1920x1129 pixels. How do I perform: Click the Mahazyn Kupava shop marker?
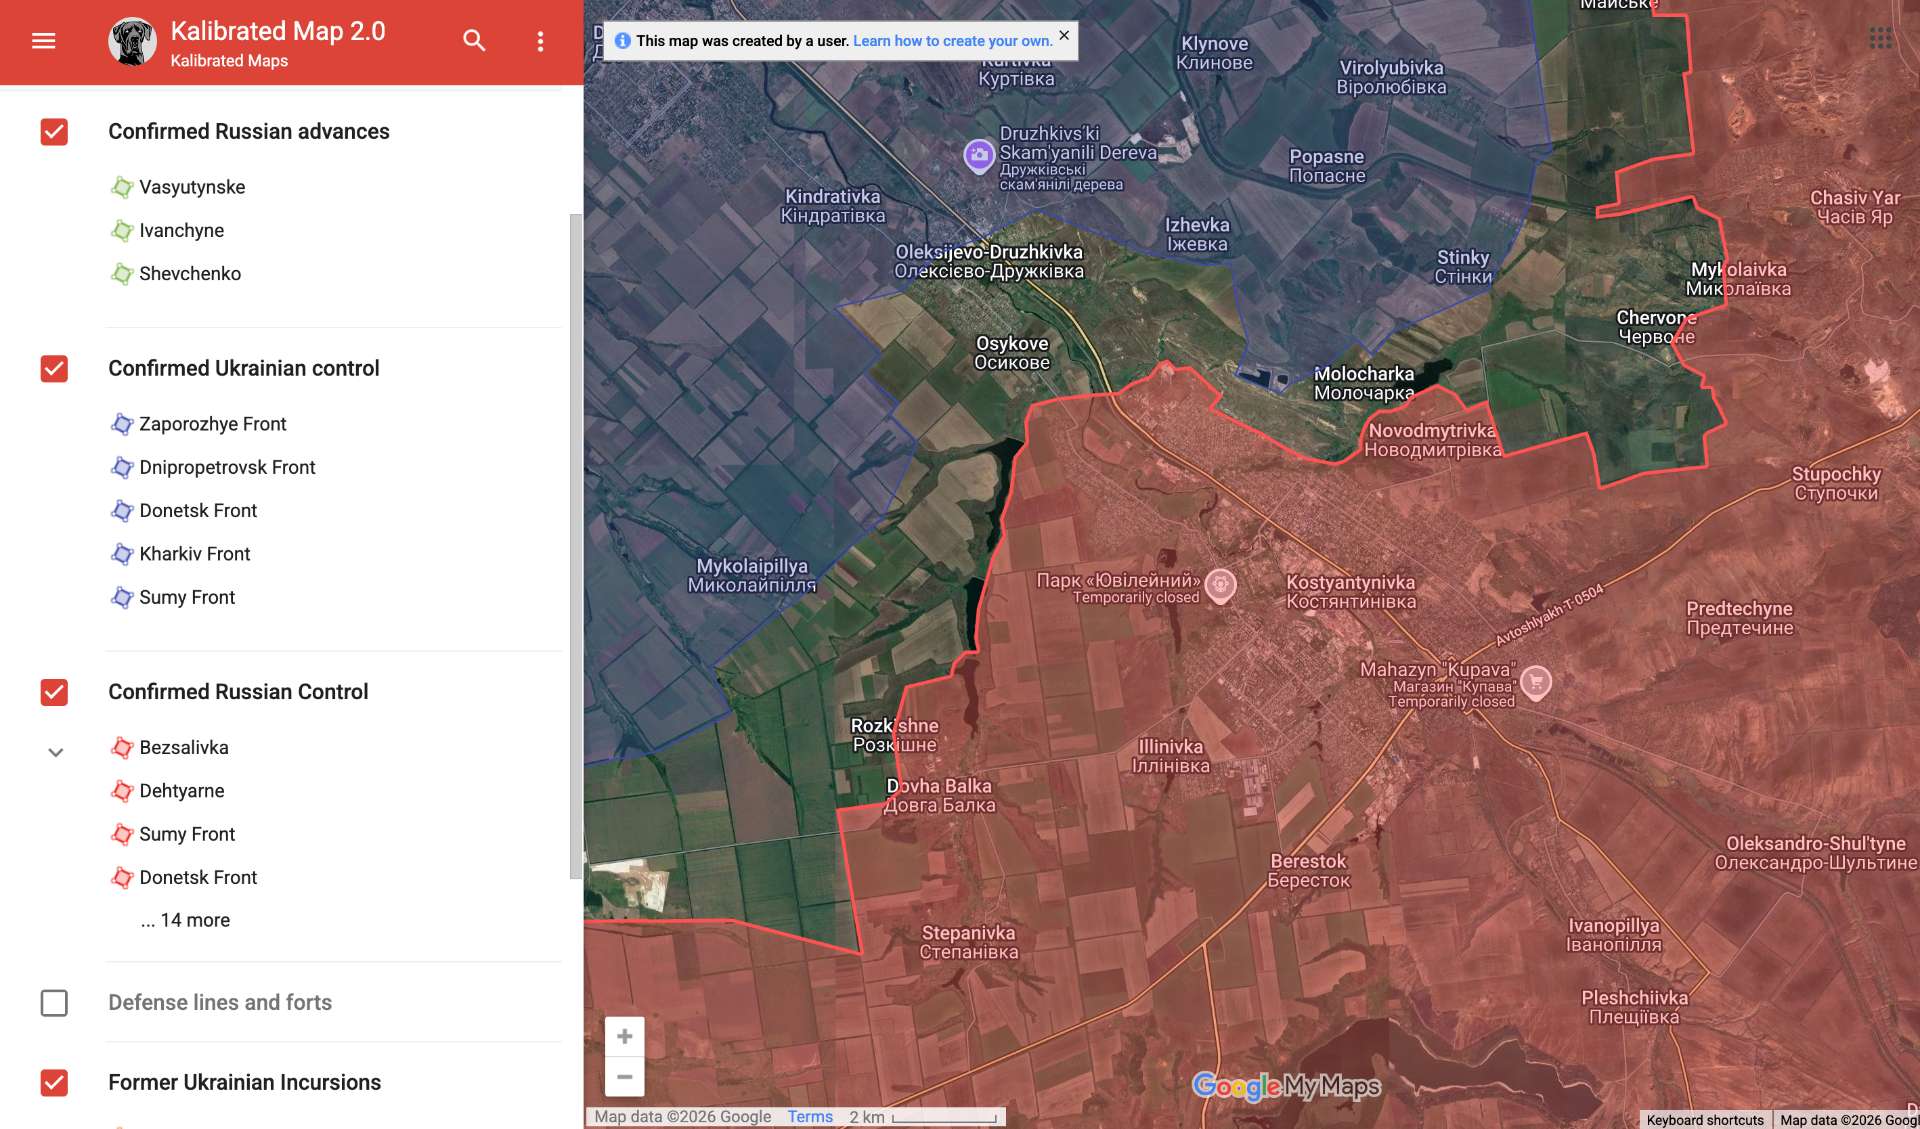(x=1536, y=682)
